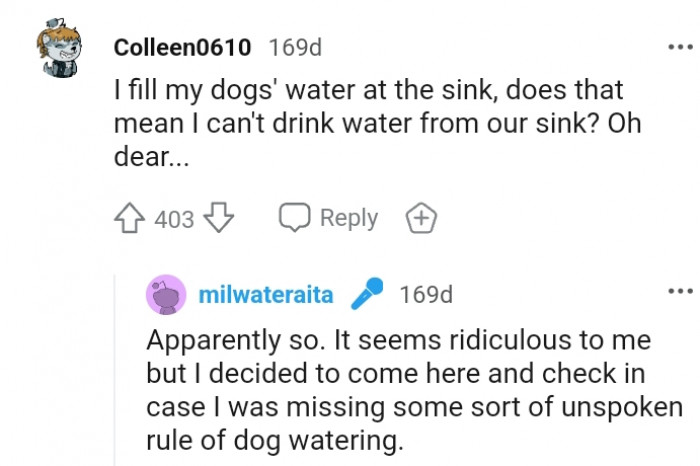
Task: Downvote Colleen0610's comment
Action: (x=219, y=218)
